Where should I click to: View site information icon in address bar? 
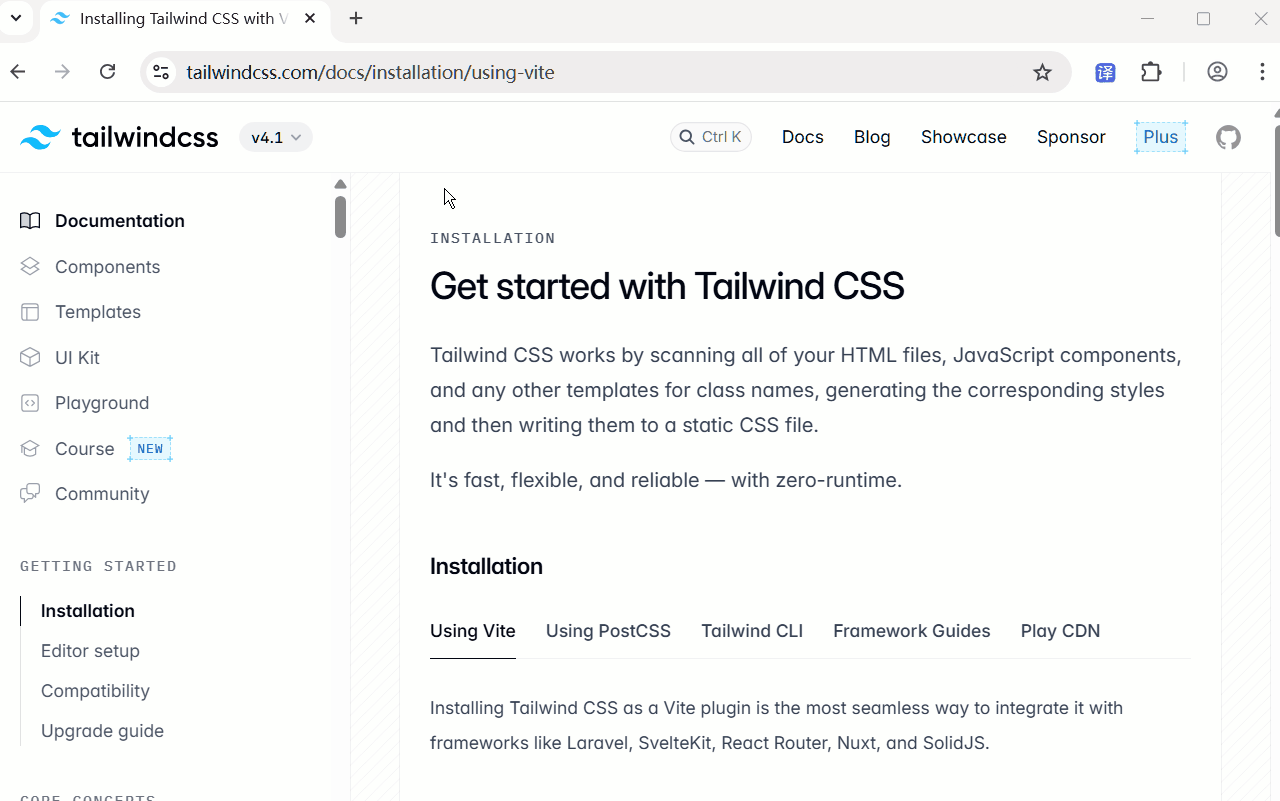click(161, 72)
